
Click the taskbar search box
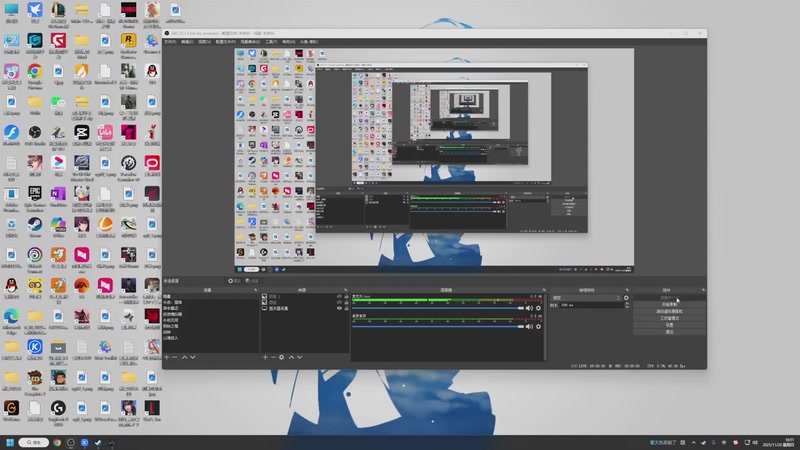tap(34, 442)
